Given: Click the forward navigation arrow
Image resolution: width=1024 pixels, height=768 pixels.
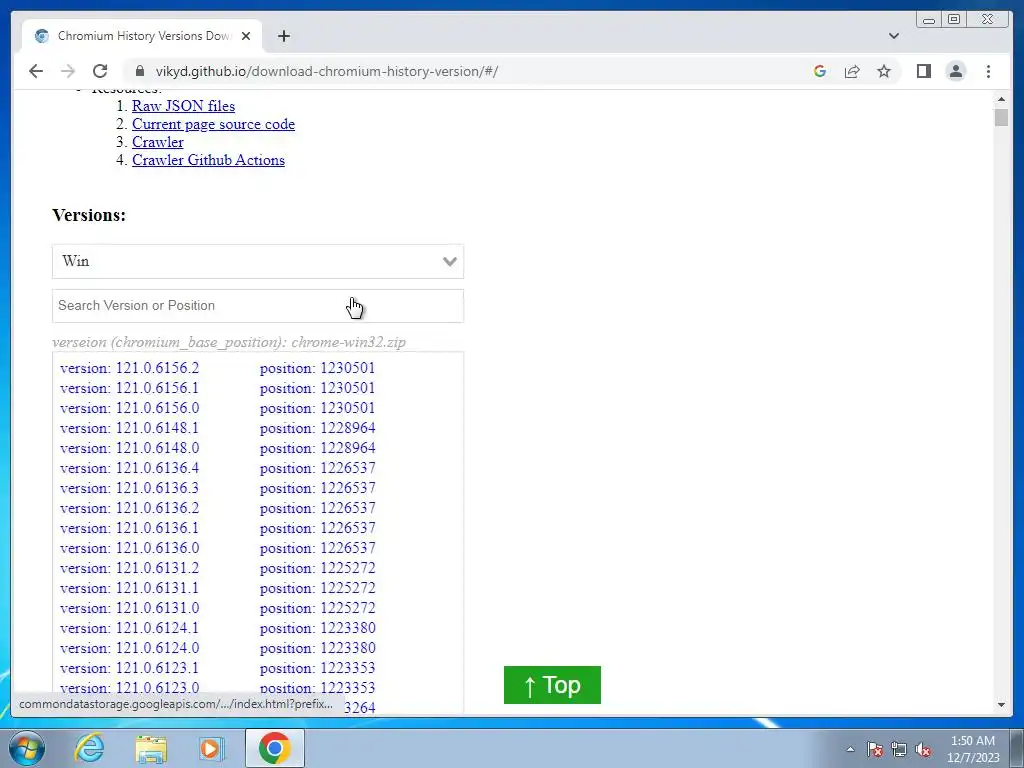Looking at the screenshot, I should (68, 71).
